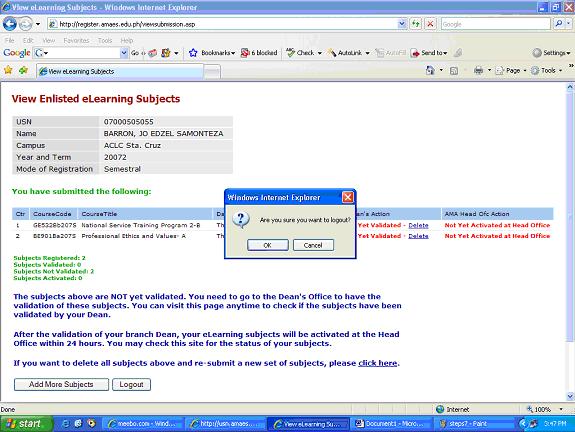
Task: Click the Print icon in command bar
Action: (x=479, y=70)
